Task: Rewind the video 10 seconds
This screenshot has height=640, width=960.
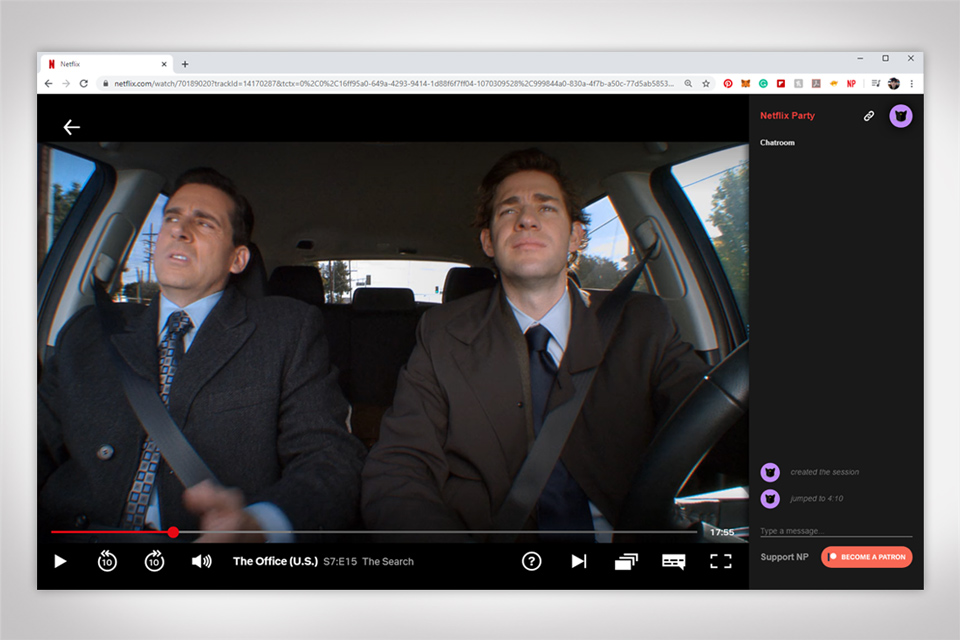Action: pos(107,561)
